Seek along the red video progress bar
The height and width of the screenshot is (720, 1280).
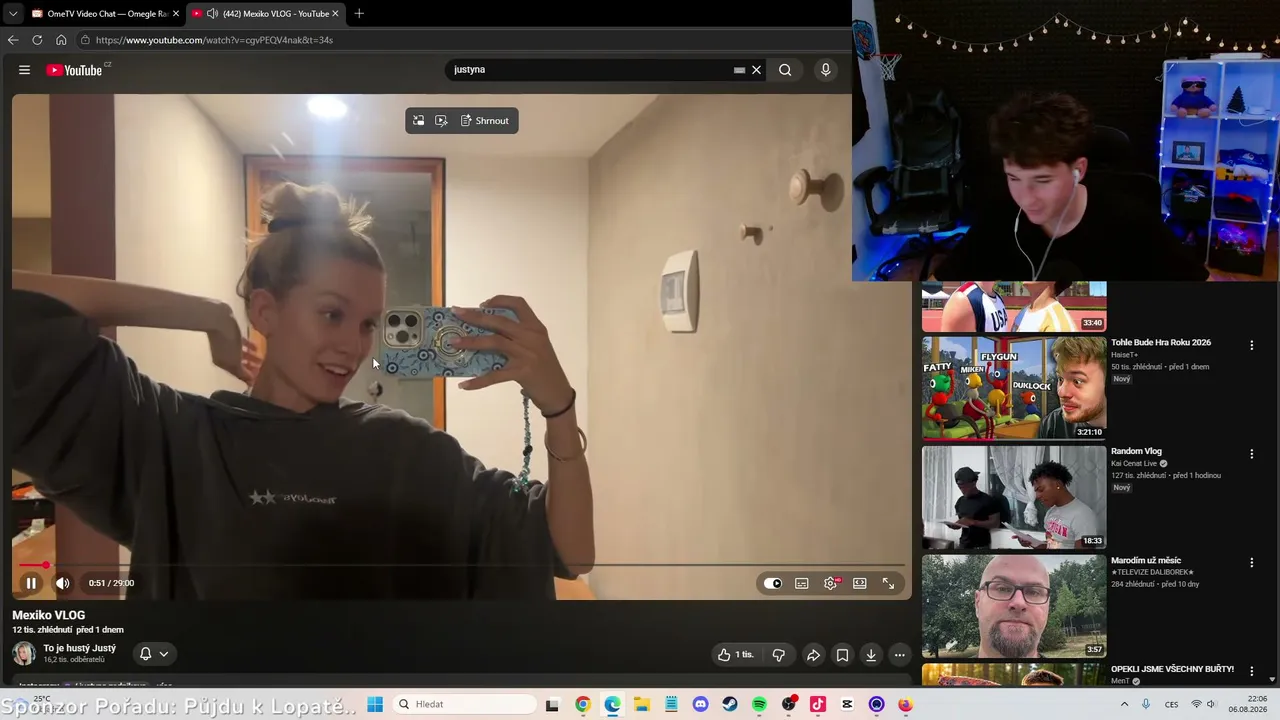tap(460, 565)
